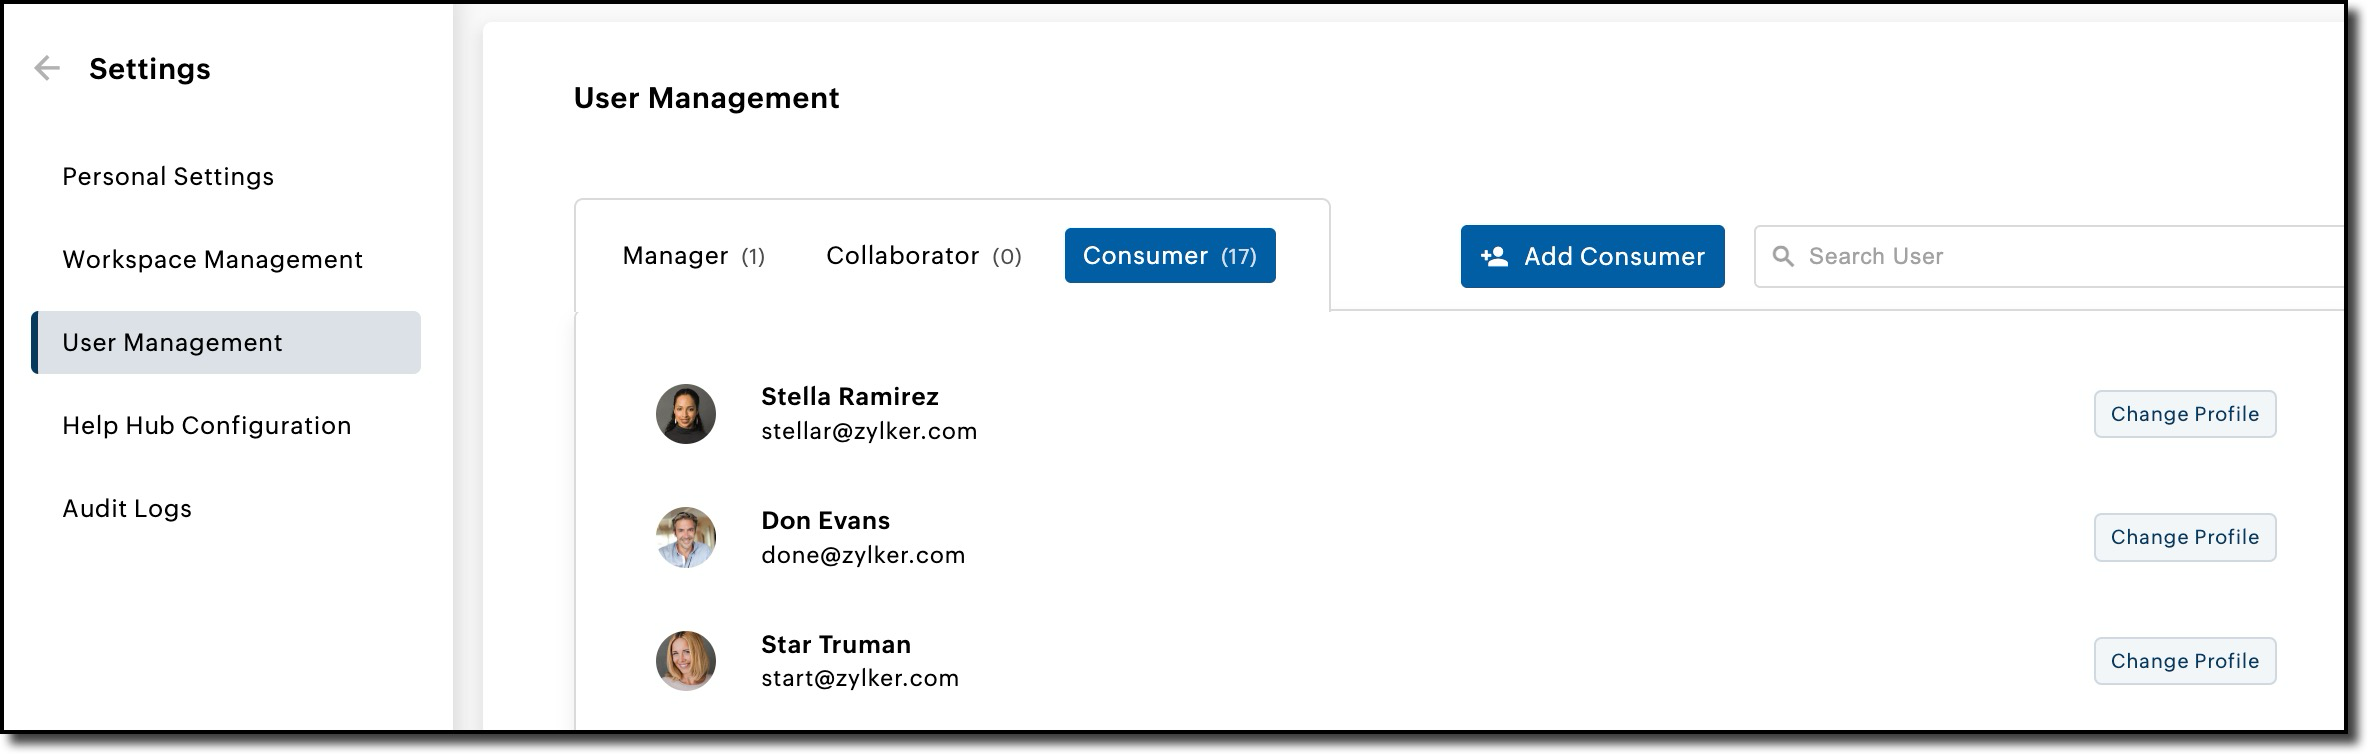Click the stellar@zylker.com email
This screenshot has height=754, width=2368.
pos(869,431)
